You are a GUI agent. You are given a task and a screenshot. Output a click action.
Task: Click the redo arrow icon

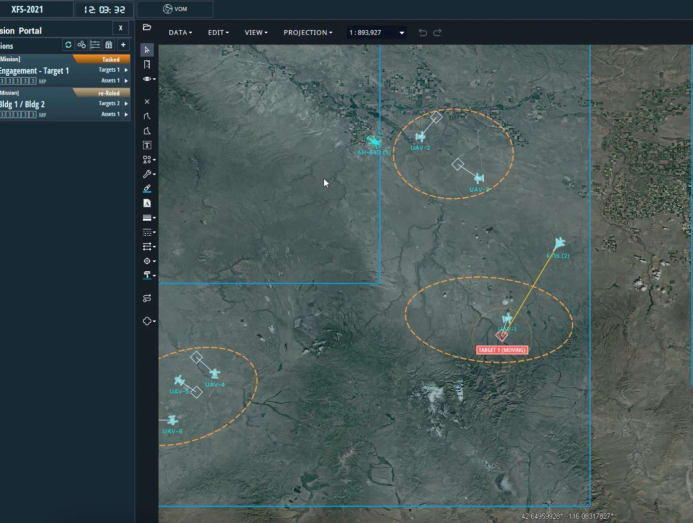[438, 32]
